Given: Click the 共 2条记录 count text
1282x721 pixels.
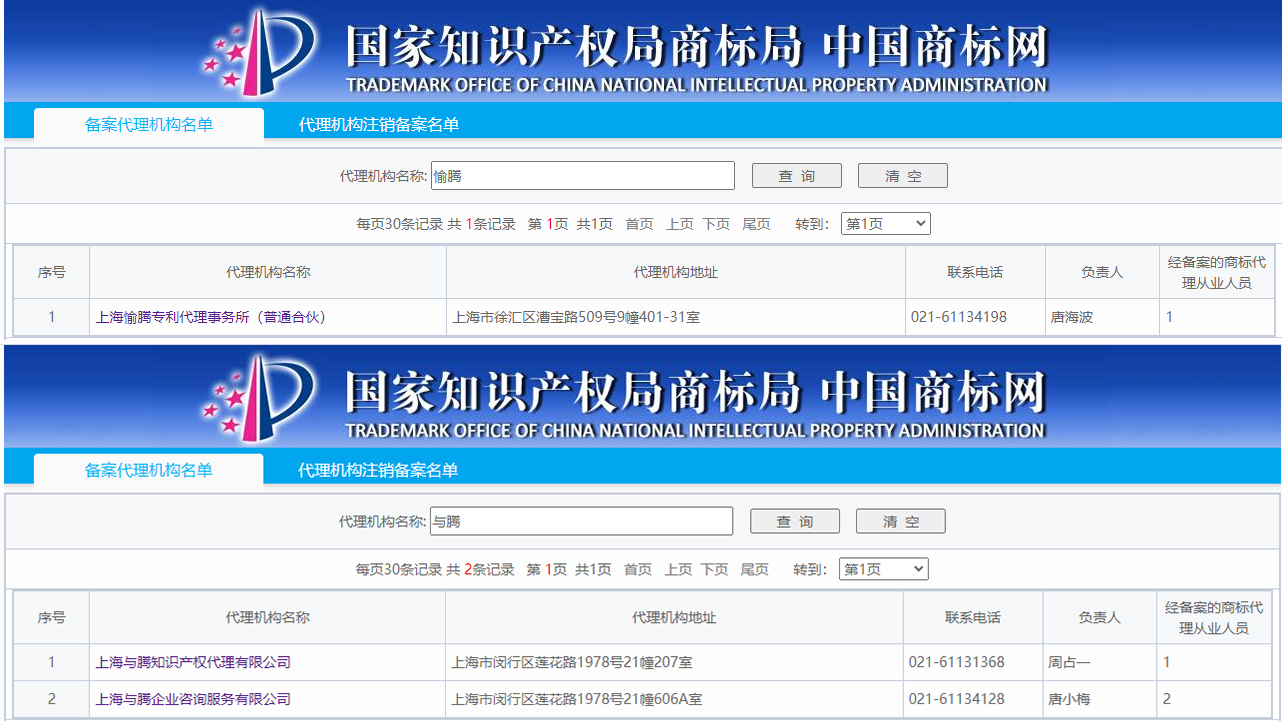Looking at the screenshot, I should (481, 570).
